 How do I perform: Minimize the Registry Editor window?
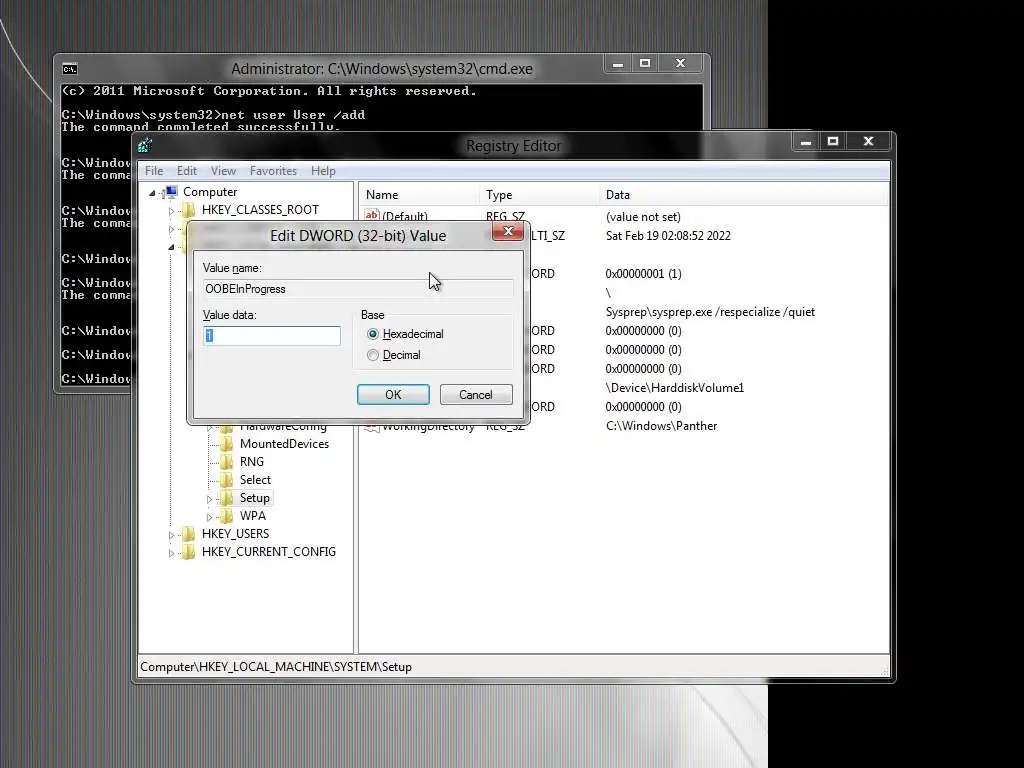pyautogui.click(x=806, y=142)
